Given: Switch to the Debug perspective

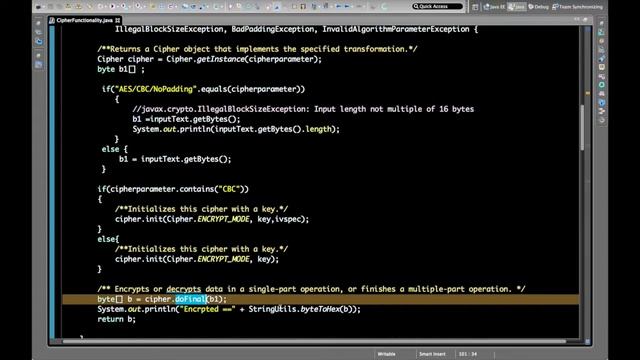Looking at the screenshot, I should 538,7.
